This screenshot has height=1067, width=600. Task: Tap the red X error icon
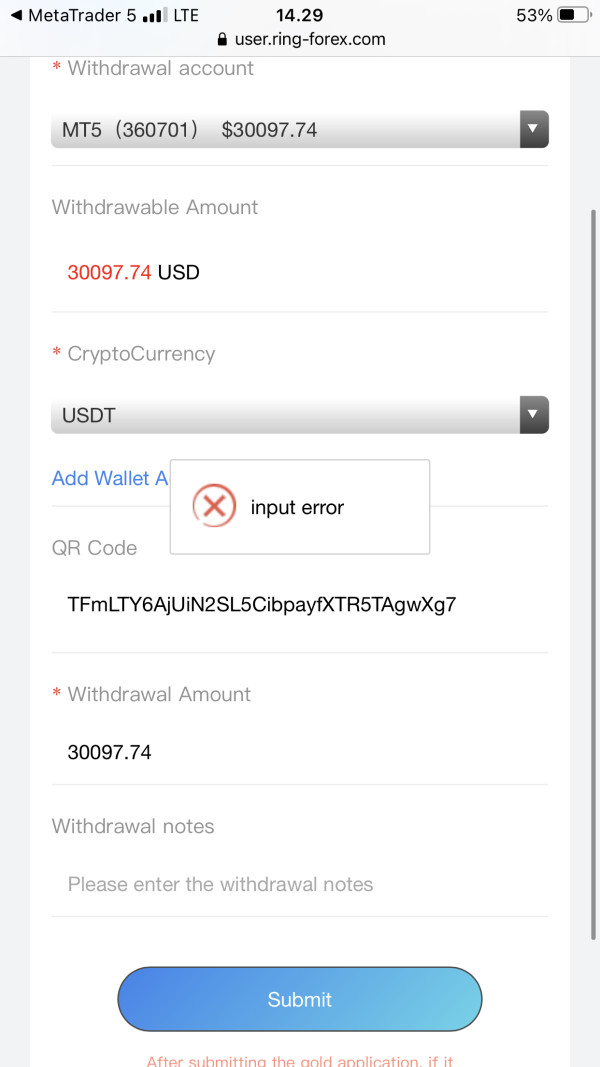pos(214,507)
